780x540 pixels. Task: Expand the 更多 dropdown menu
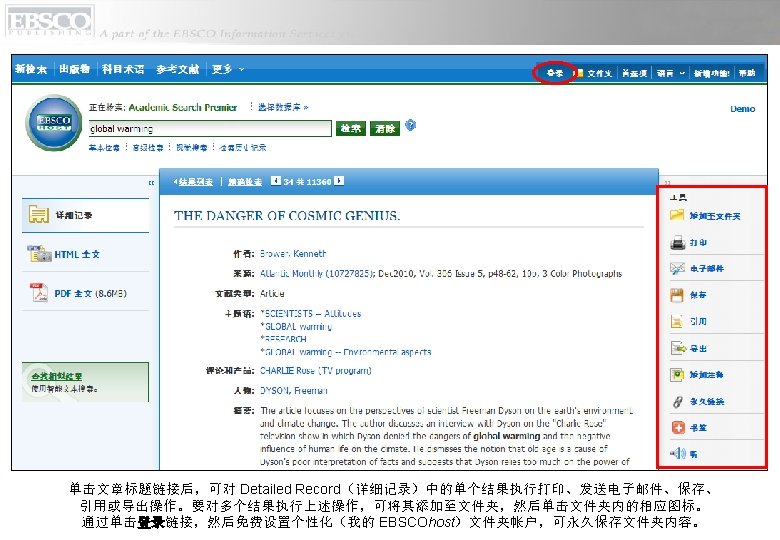pos(228,69)
